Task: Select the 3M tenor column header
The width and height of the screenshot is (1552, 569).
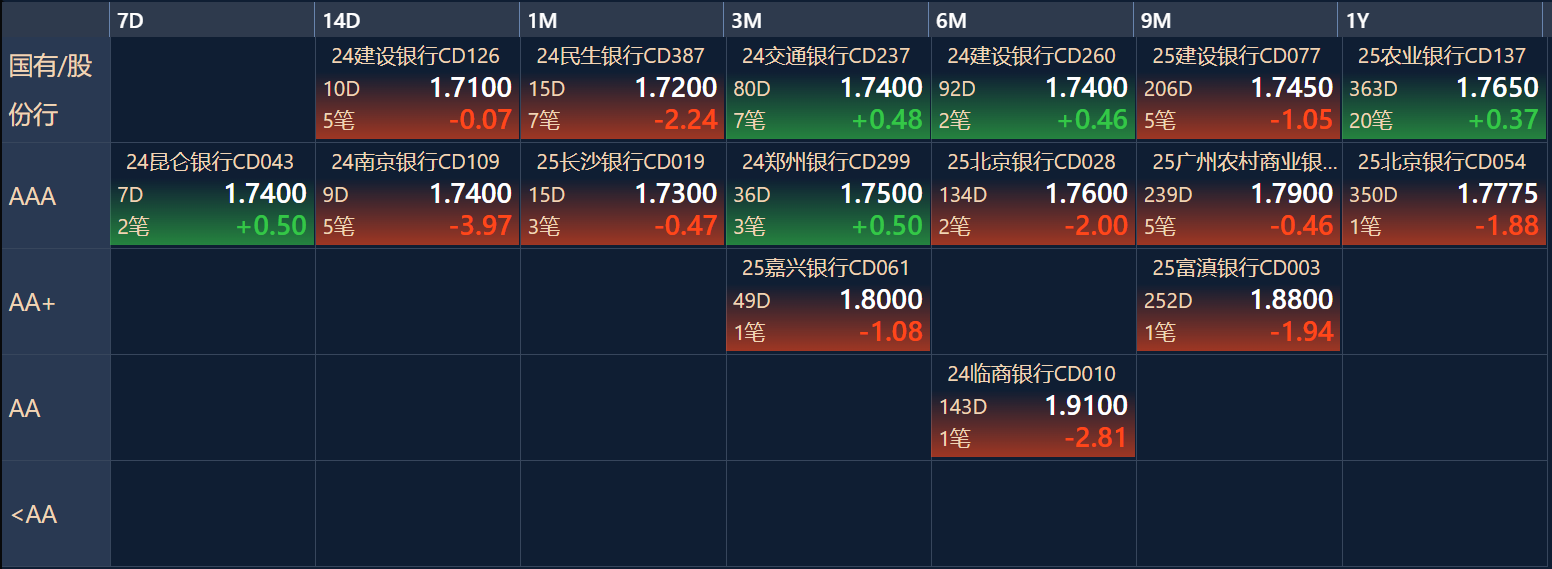Action: coord(827,20)
